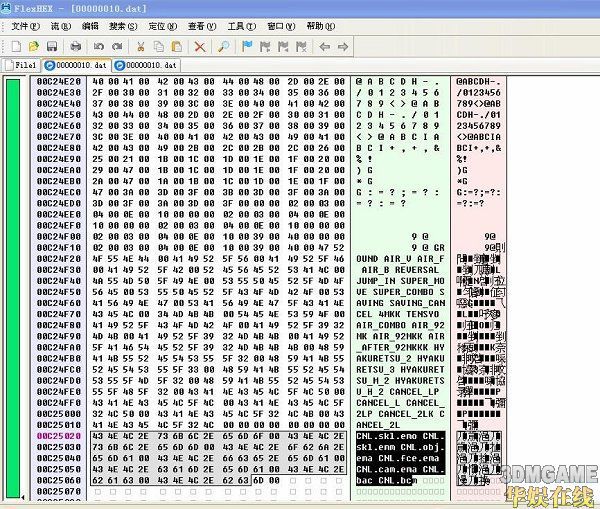The image size is (600, 509).
Task: Delete selection with the red X icon
Action: (x=200, y=47)
